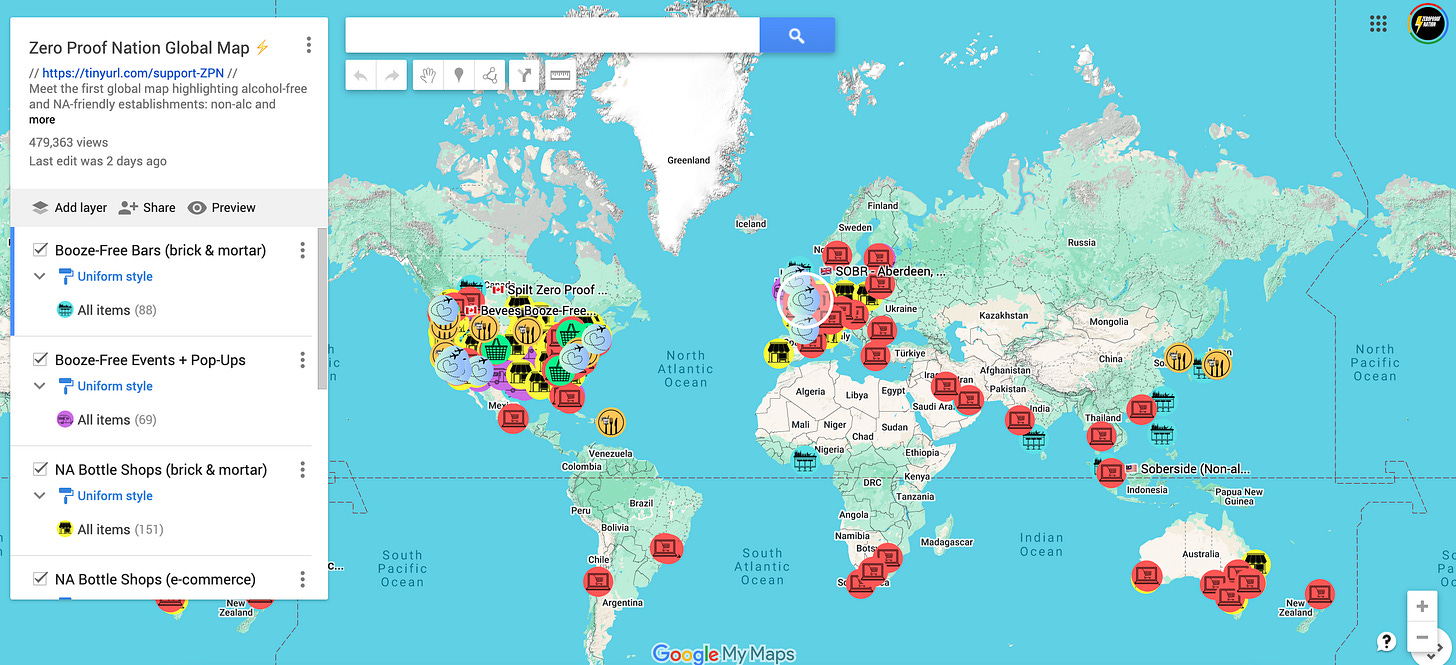Select the Add directions tool
The width and height of the screenshot is (1456, 665).
pos(525,75)
